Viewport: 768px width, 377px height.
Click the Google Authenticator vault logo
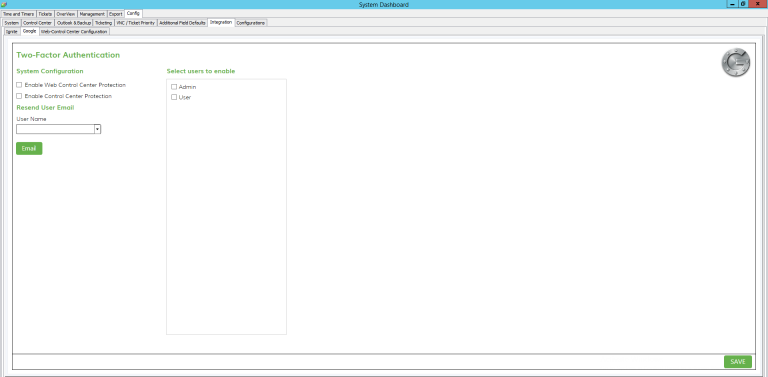pyautogui.click(x=735, y=63)
